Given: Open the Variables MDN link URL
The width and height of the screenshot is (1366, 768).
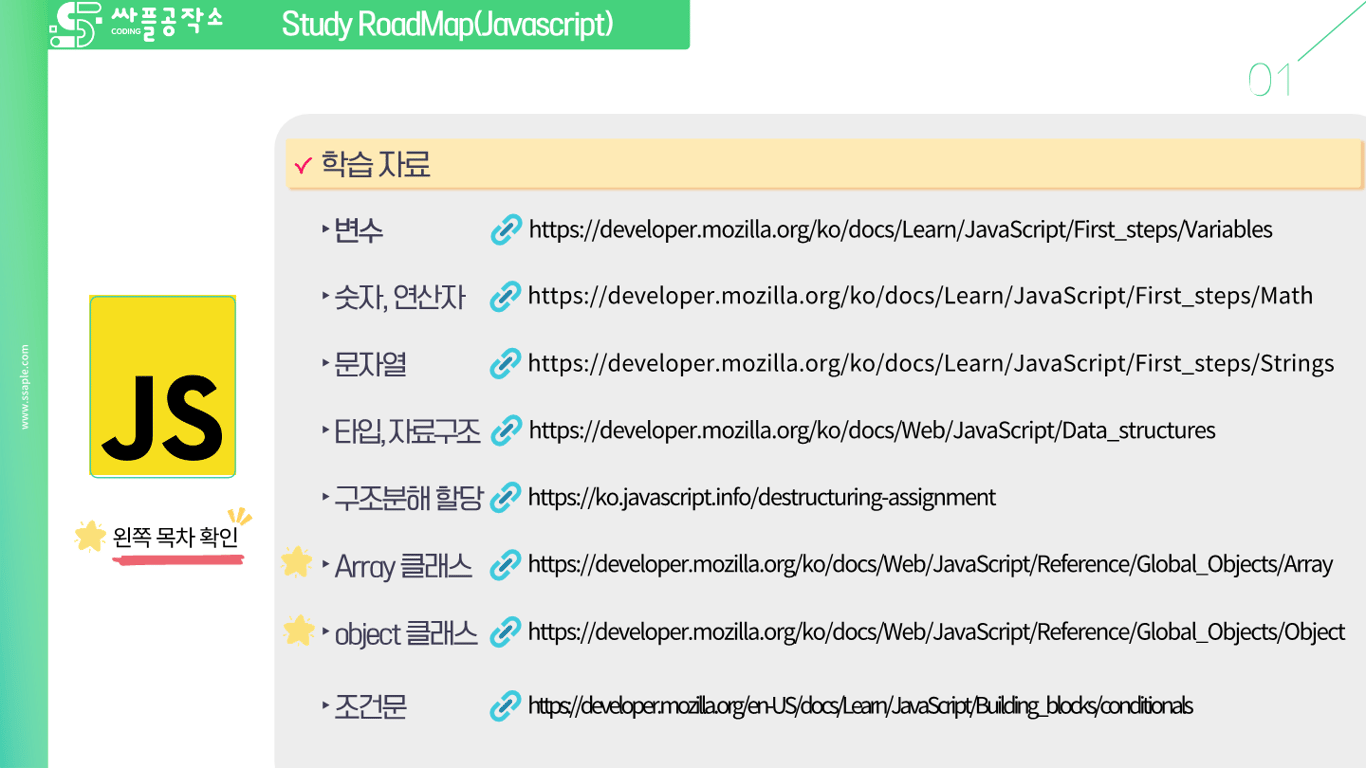Looking at the screenshot, I should tap(897, 229).
